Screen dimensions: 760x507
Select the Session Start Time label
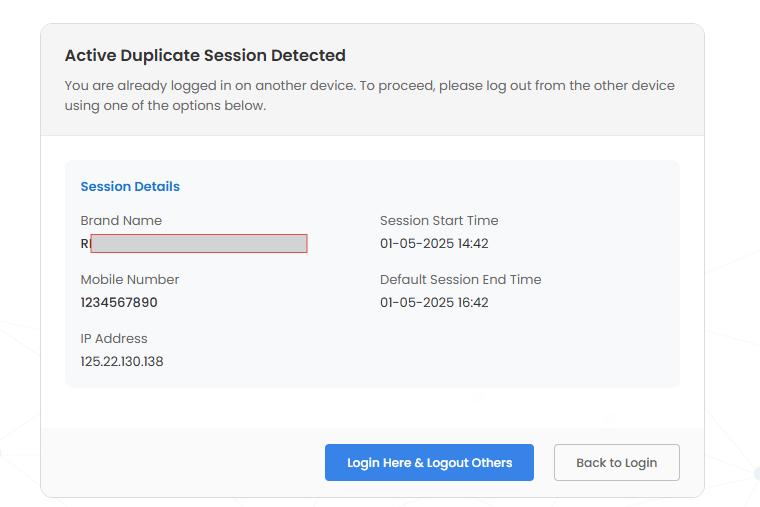click(x=439, y=221)
